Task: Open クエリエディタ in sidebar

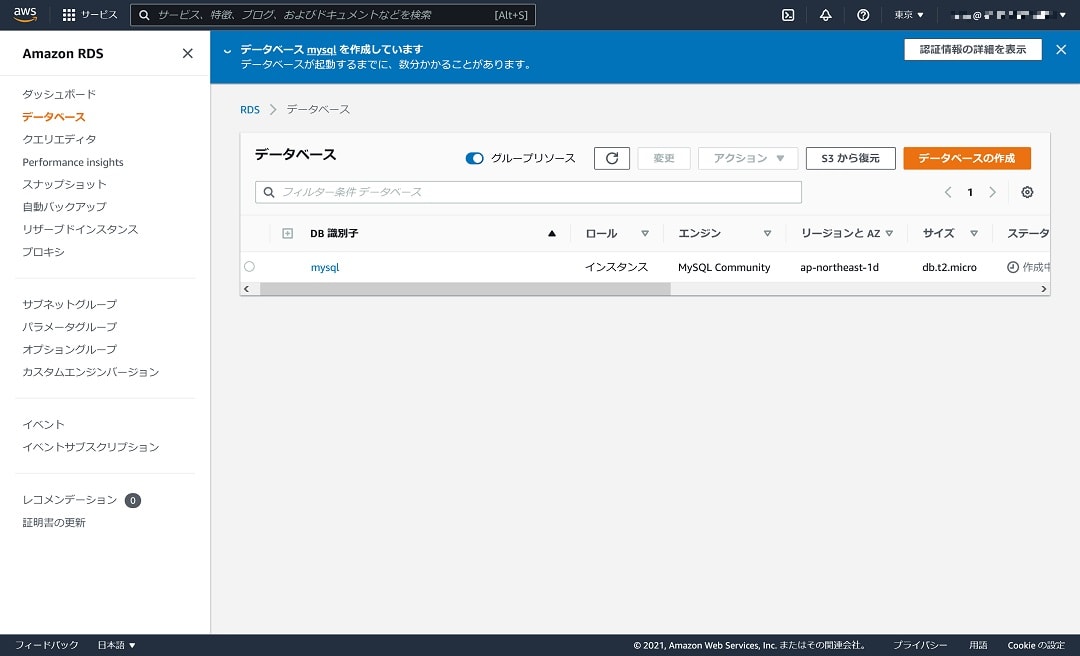Action: tap(59, 139)
